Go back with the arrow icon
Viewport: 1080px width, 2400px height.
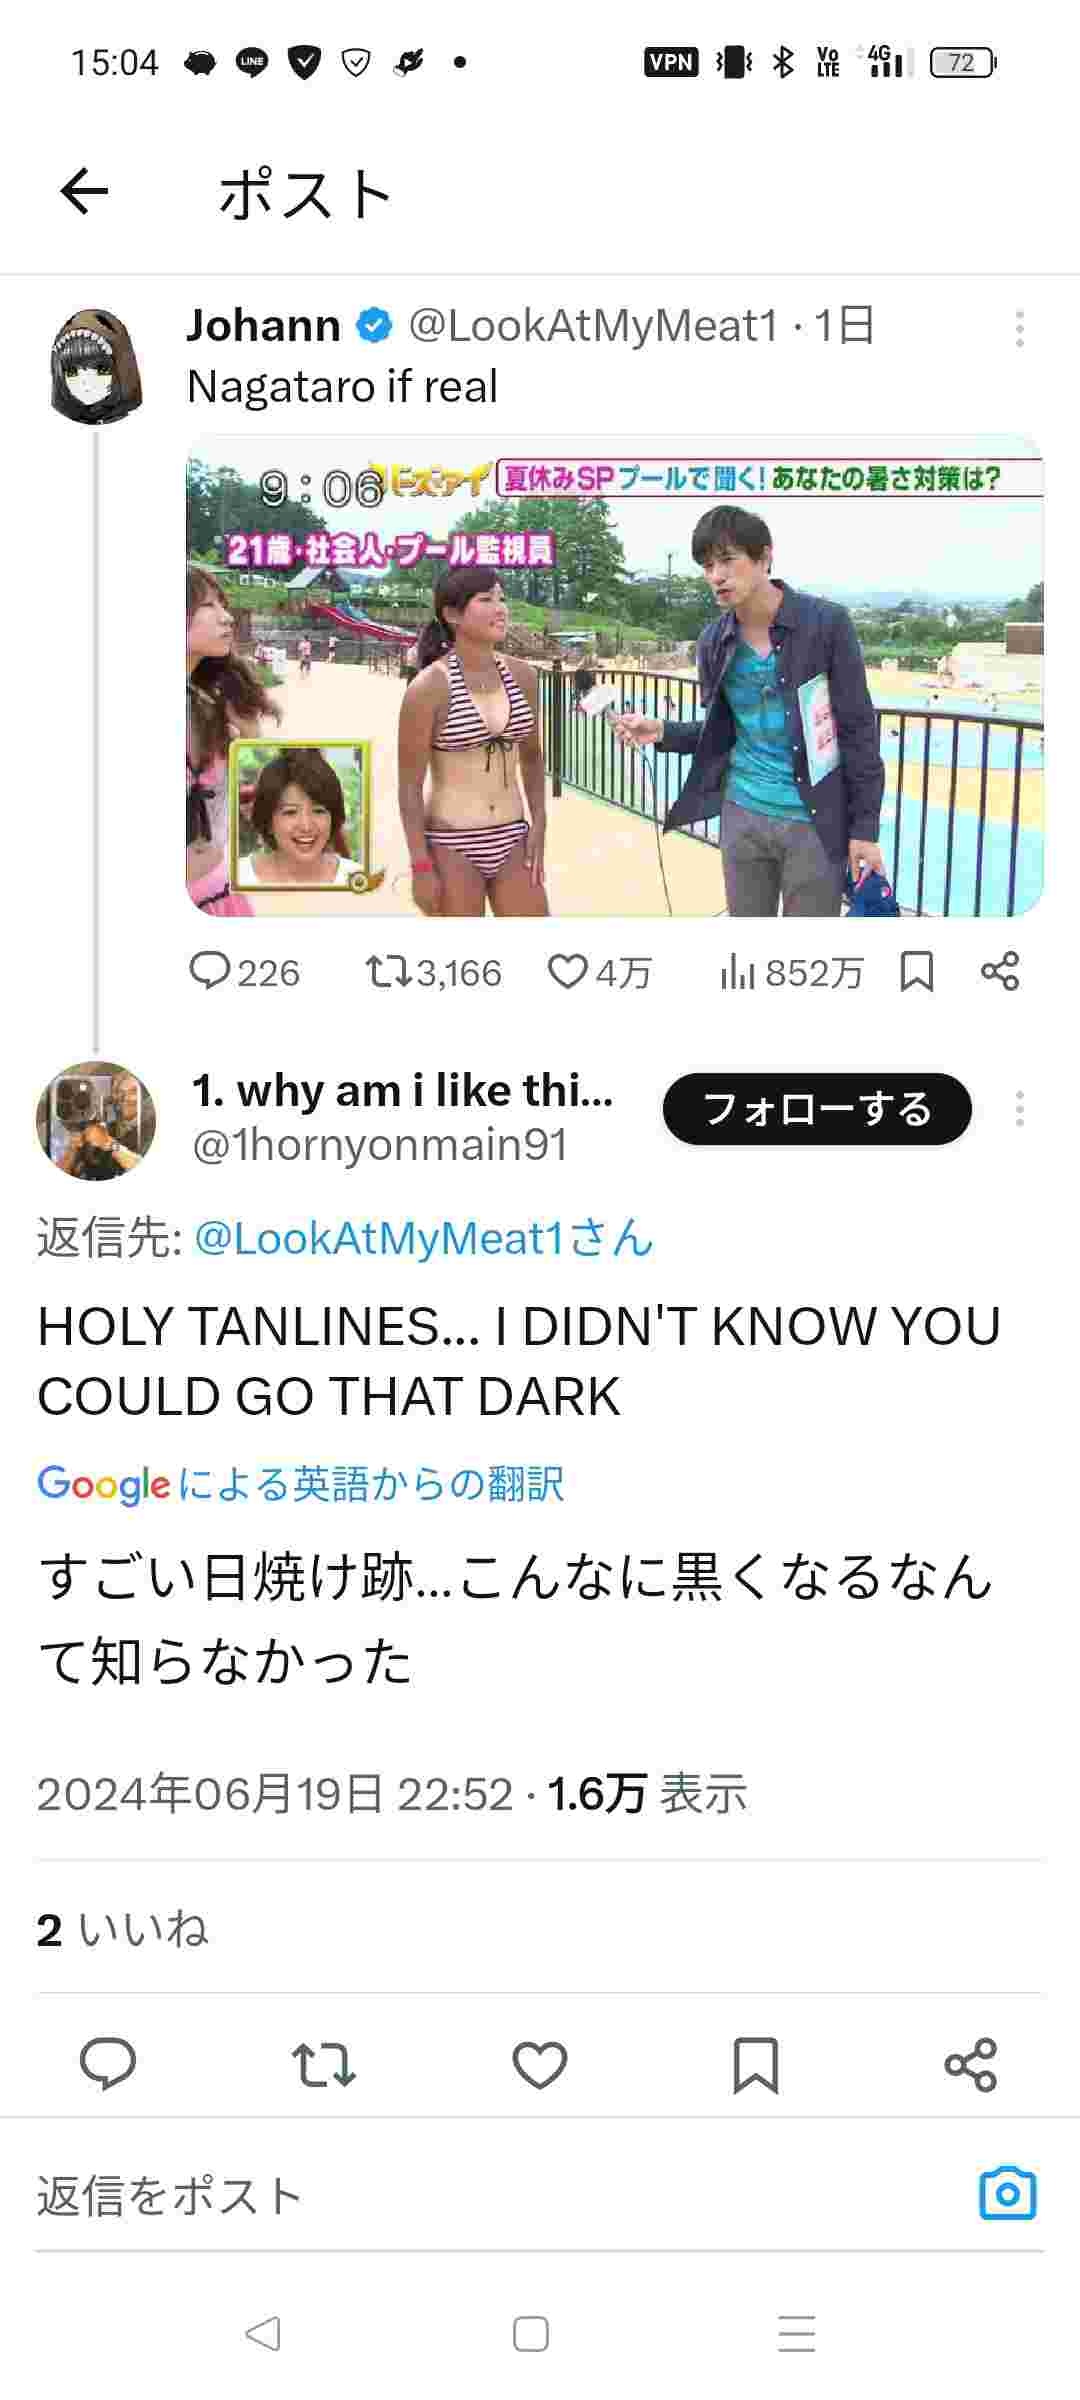coord(84,191)
